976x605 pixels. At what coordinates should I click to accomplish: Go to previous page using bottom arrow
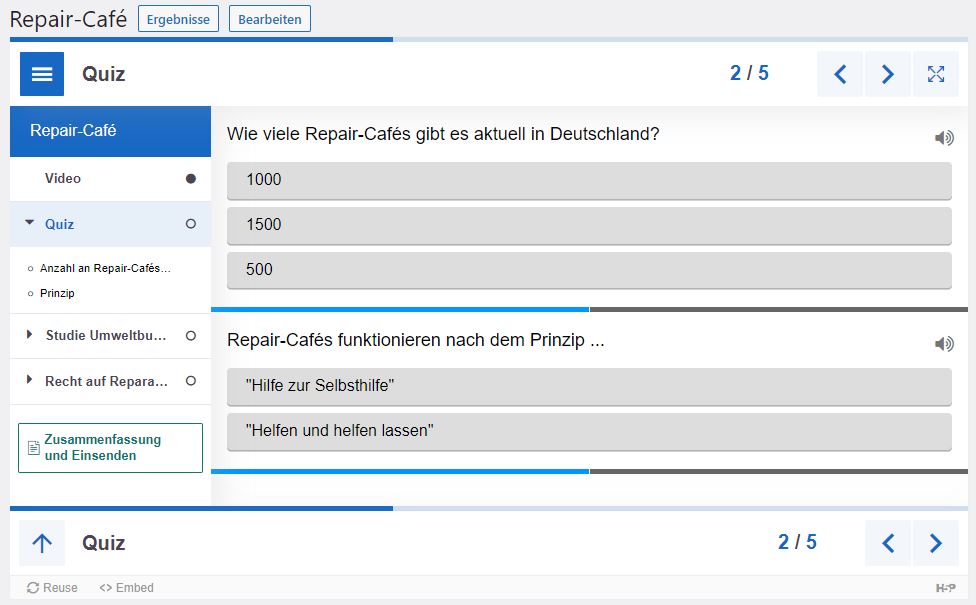[x=888, y=543]
